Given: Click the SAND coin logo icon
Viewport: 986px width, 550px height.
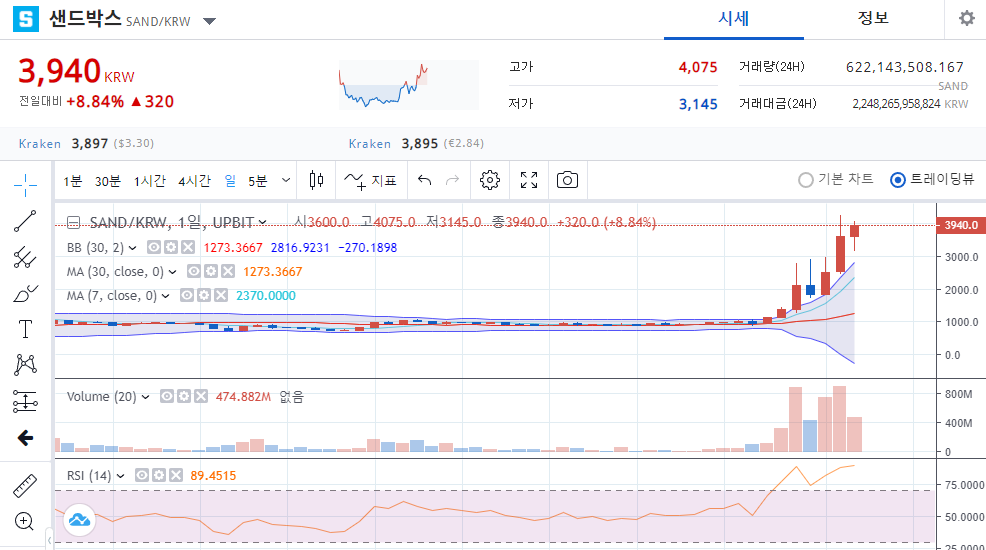Looking at the screenshot, I should (x=26, y=19).
